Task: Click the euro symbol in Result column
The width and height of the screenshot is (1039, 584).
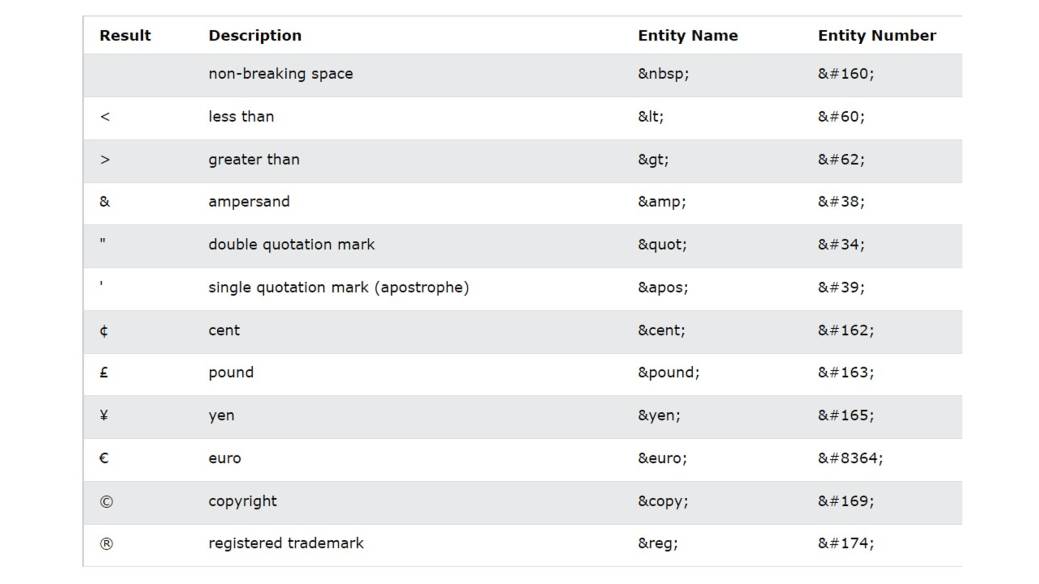Action: [104, 459]
